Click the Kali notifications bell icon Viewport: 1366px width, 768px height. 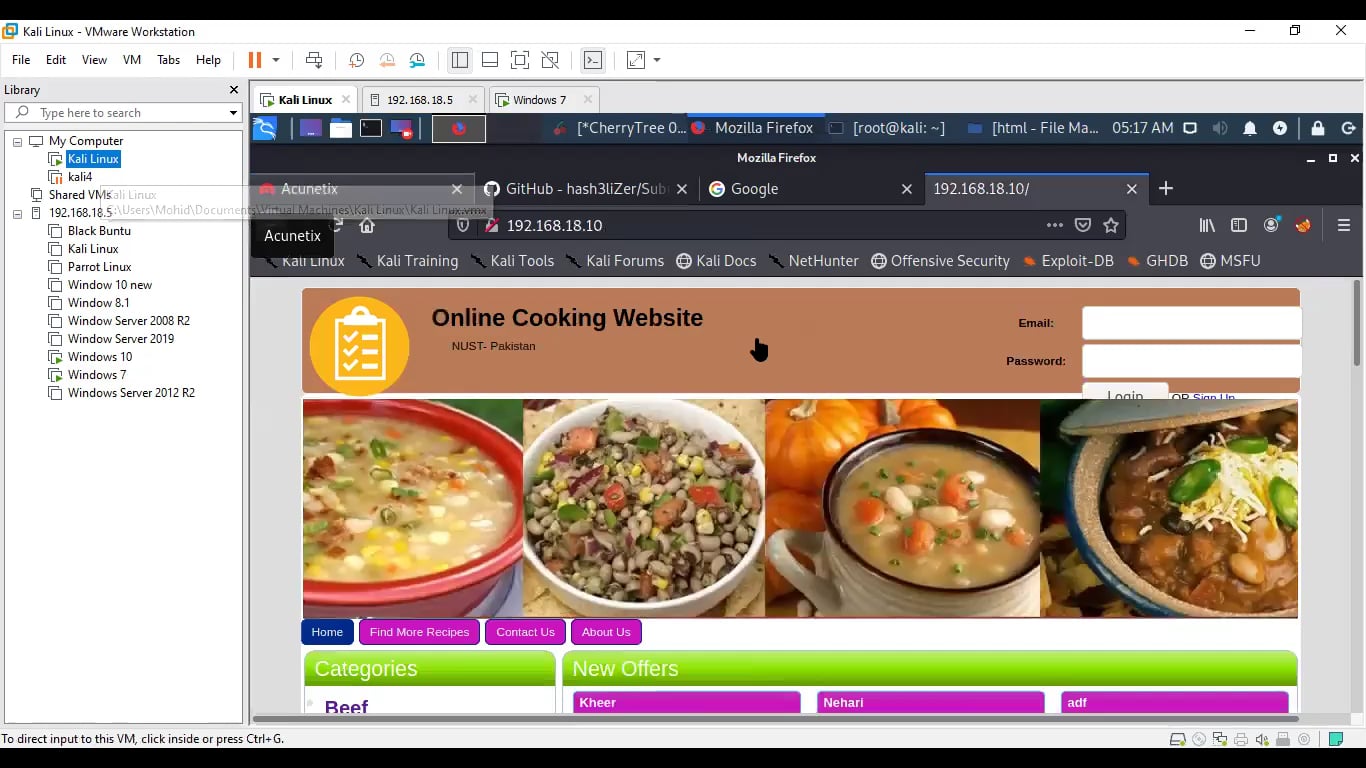(x=1250, y=128)
